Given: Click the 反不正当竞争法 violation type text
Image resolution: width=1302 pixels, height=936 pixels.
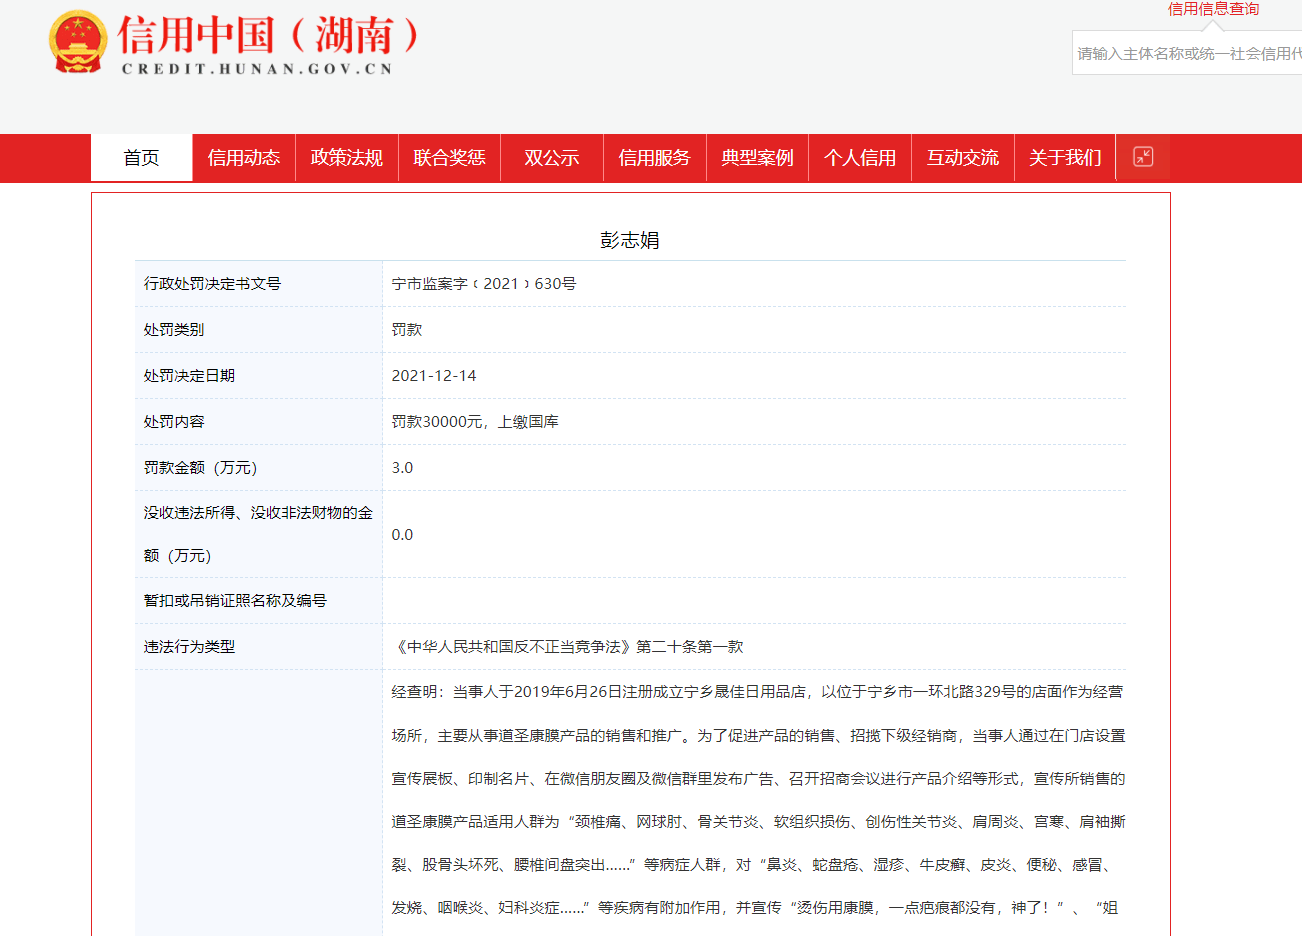Looking at the screenshot, I should coord(568,647).
